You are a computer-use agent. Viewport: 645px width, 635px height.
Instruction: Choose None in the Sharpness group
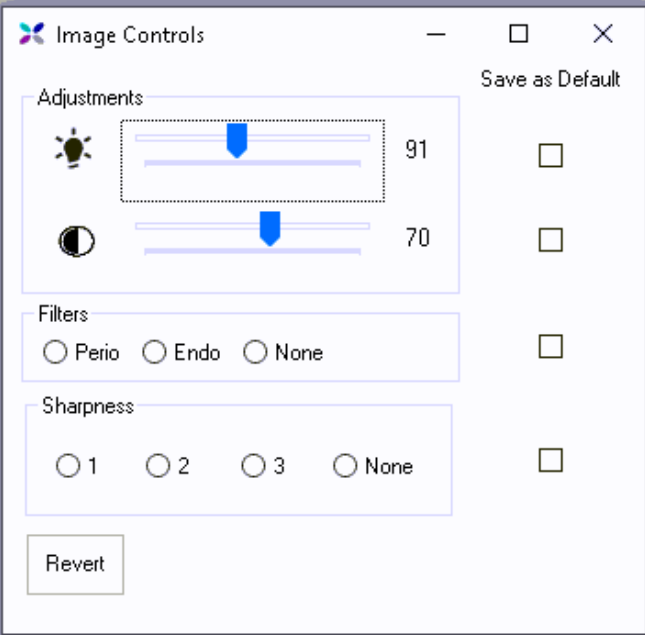click(x=345, y=466)
